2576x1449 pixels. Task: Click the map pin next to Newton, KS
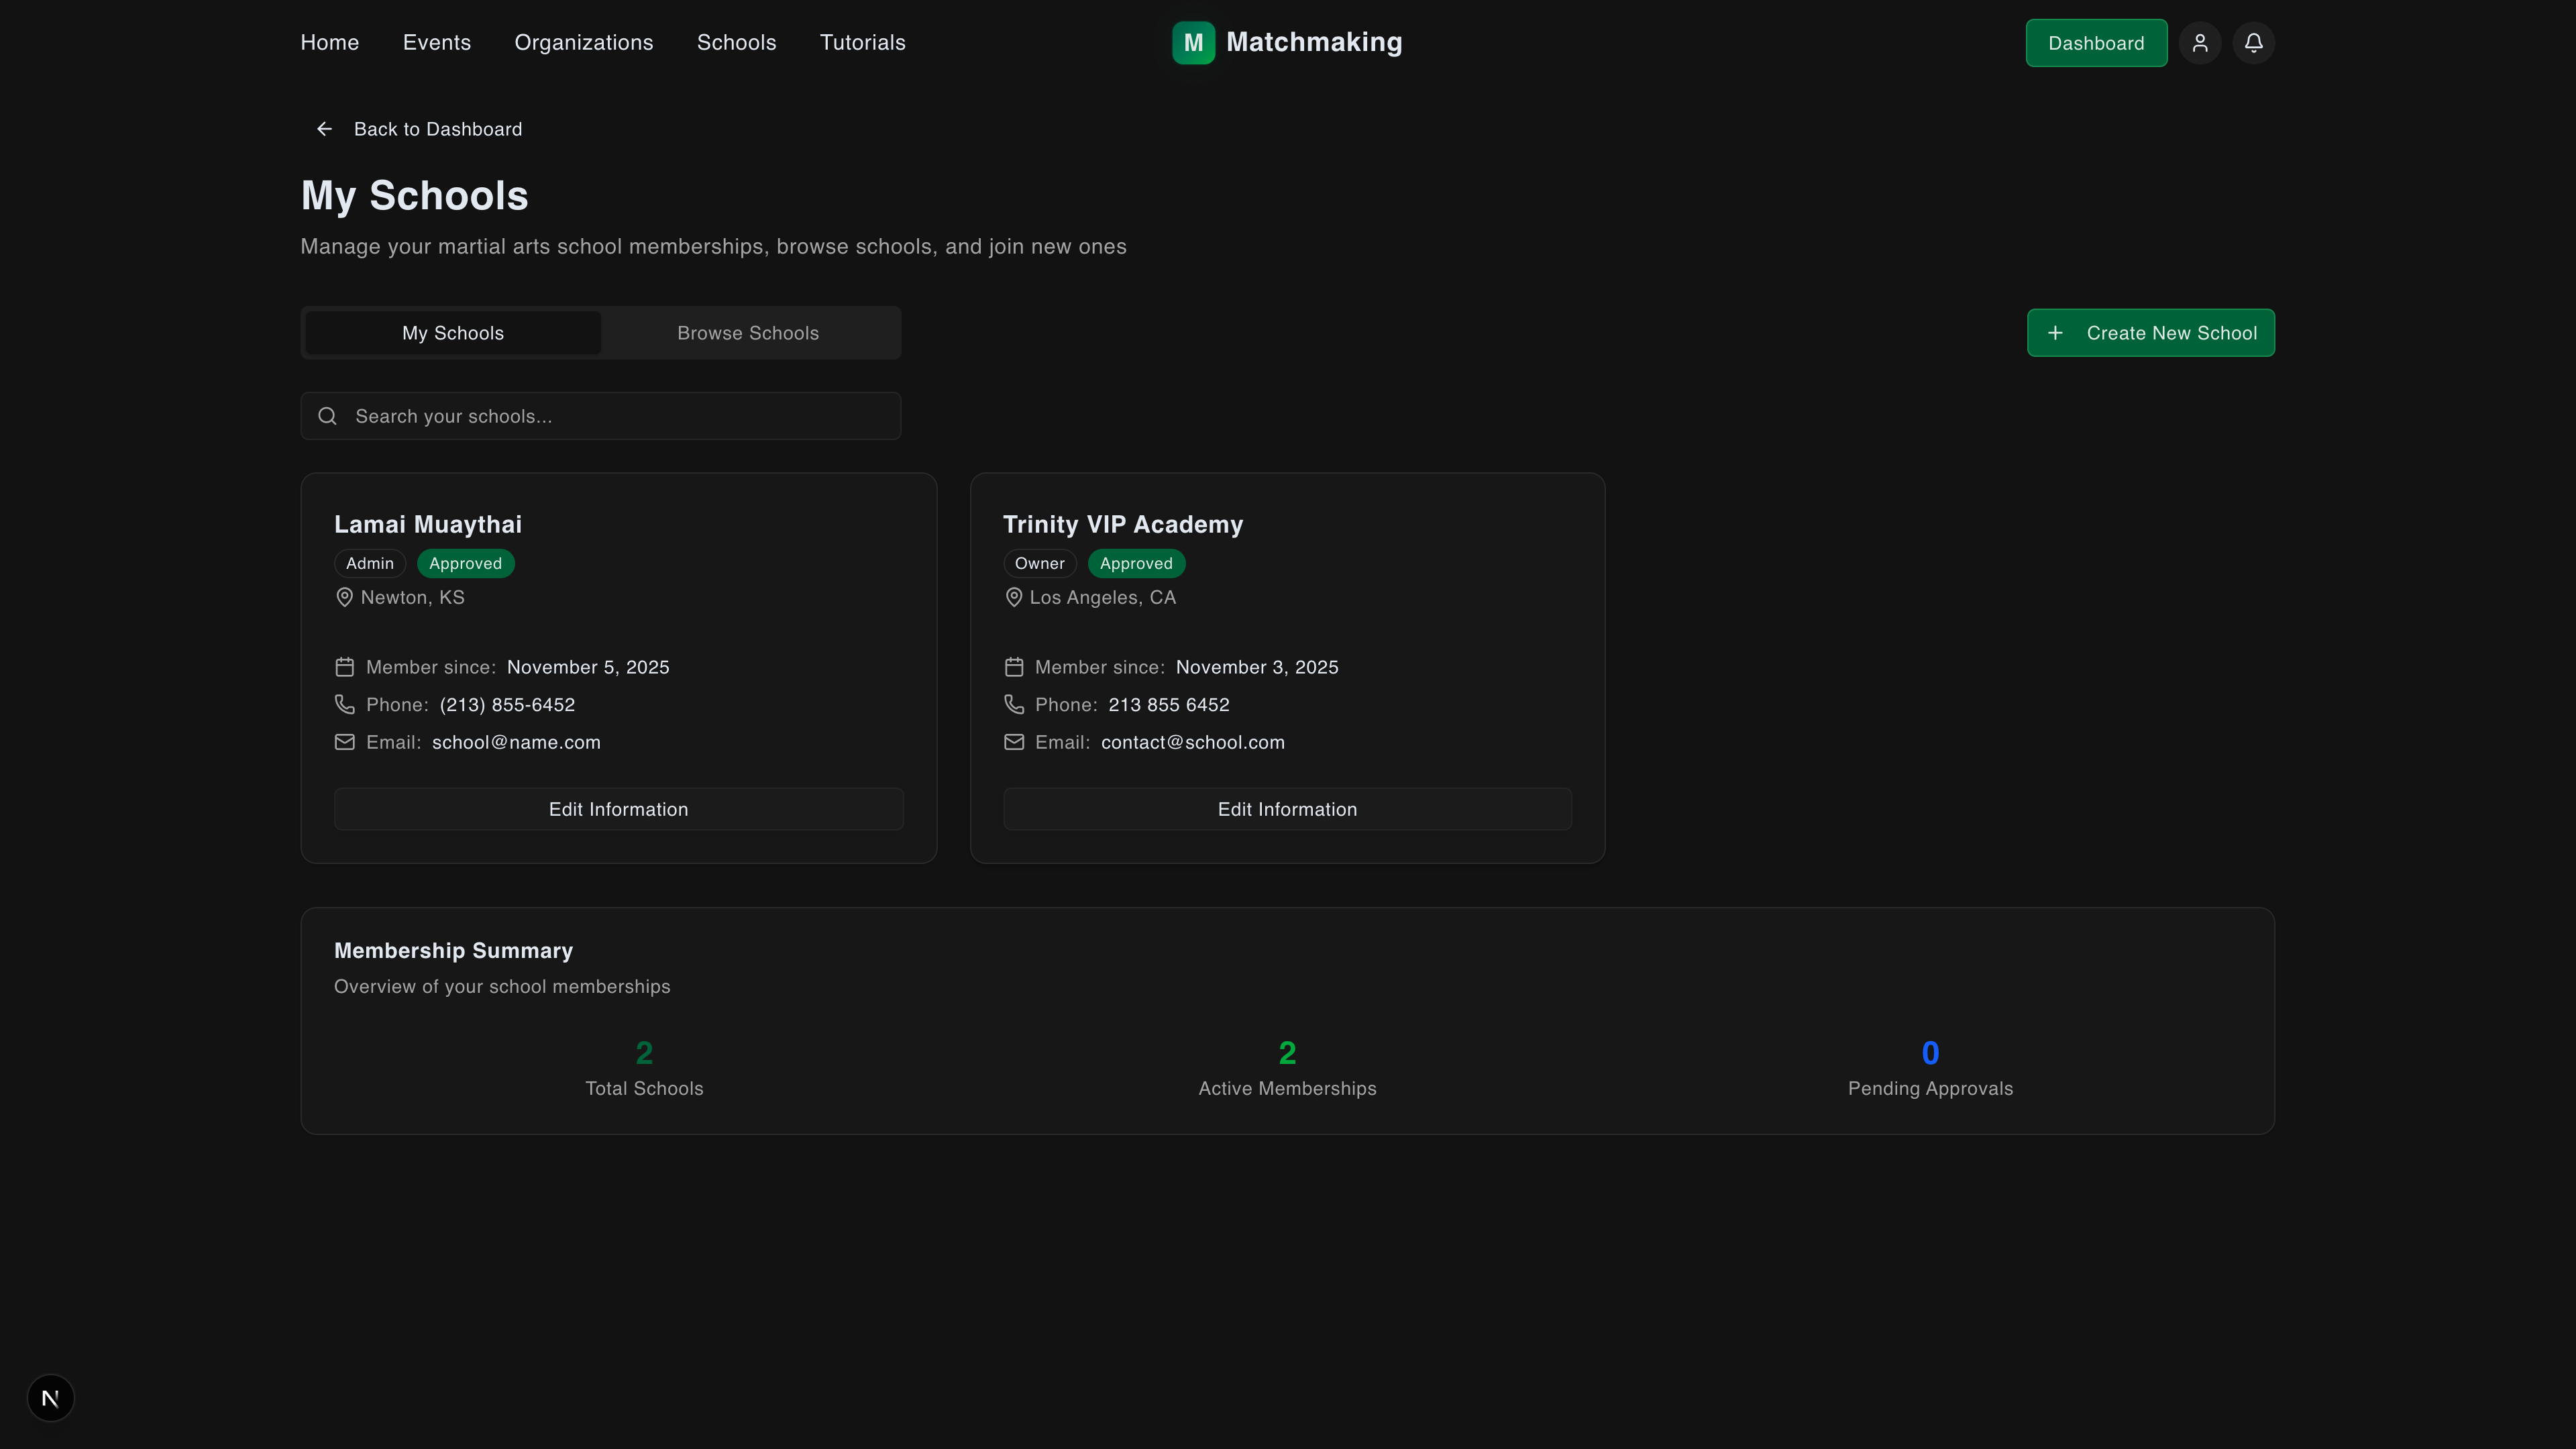pos(344,597)
